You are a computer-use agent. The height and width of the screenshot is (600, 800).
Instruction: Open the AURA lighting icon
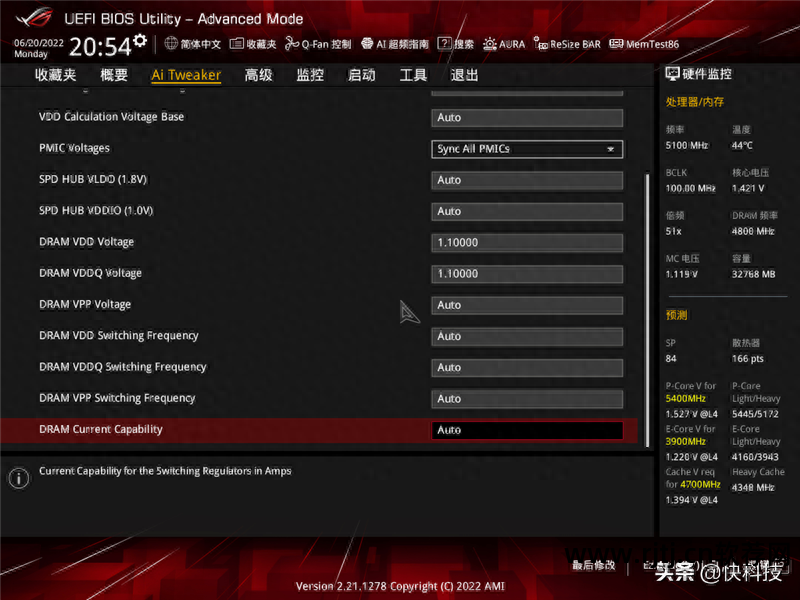pos(490,44)
